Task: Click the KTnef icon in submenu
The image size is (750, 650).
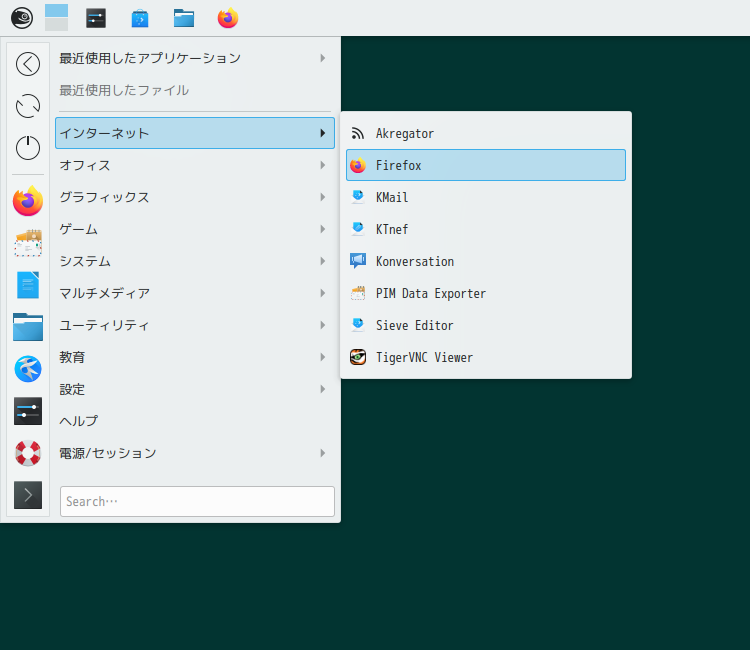Action: [358, 229]
